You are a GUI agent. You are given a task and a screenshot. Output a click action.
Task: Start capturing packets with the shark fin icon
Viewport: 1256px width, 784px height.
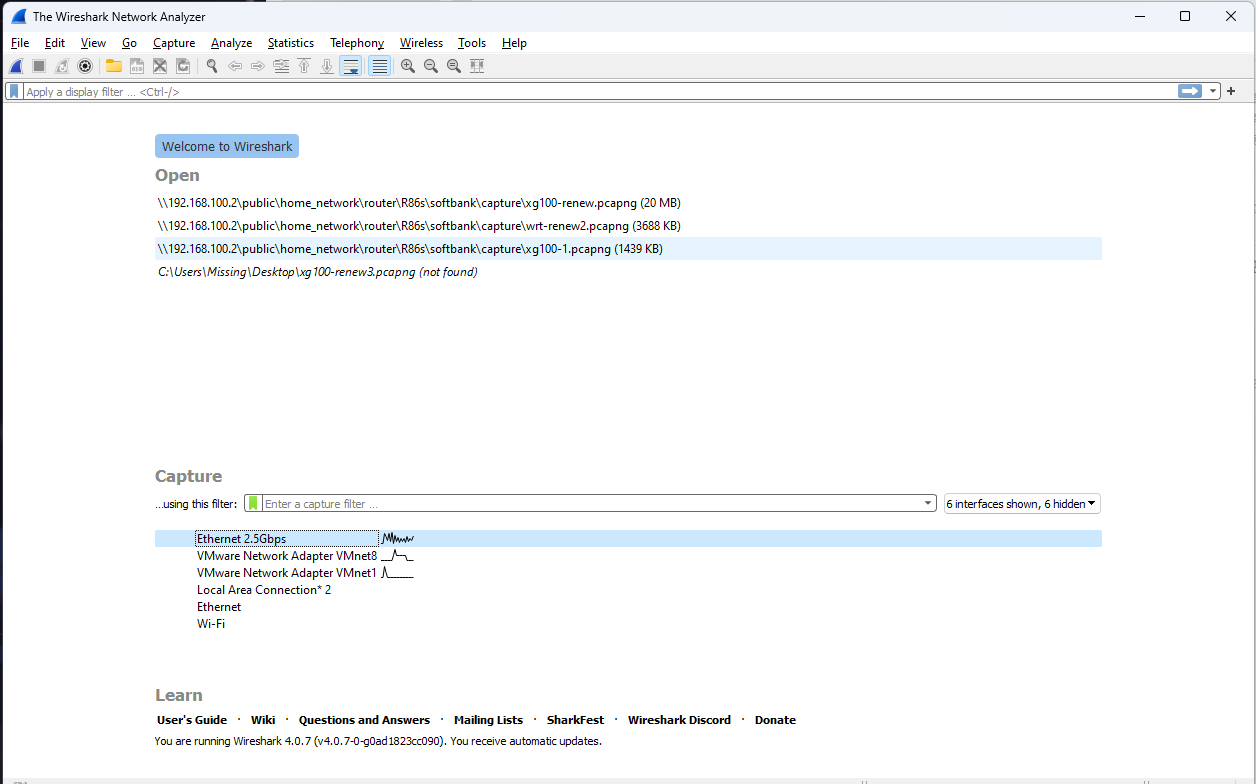(x=16, y=66)
